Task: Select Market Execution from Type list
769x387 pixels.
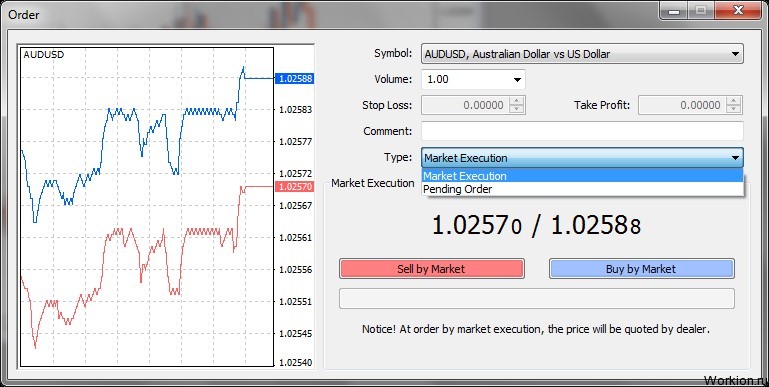Action: 582,176
